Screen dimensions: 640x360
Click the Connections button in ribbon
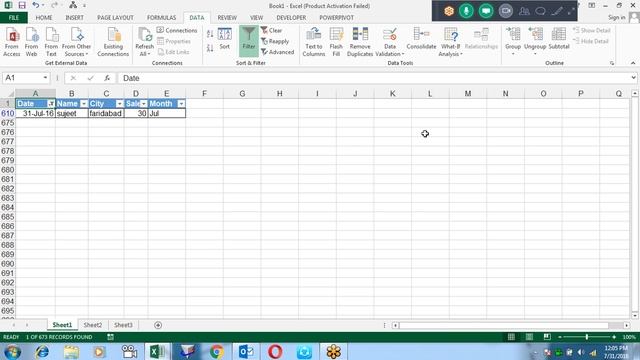click(x=177, y=30)
